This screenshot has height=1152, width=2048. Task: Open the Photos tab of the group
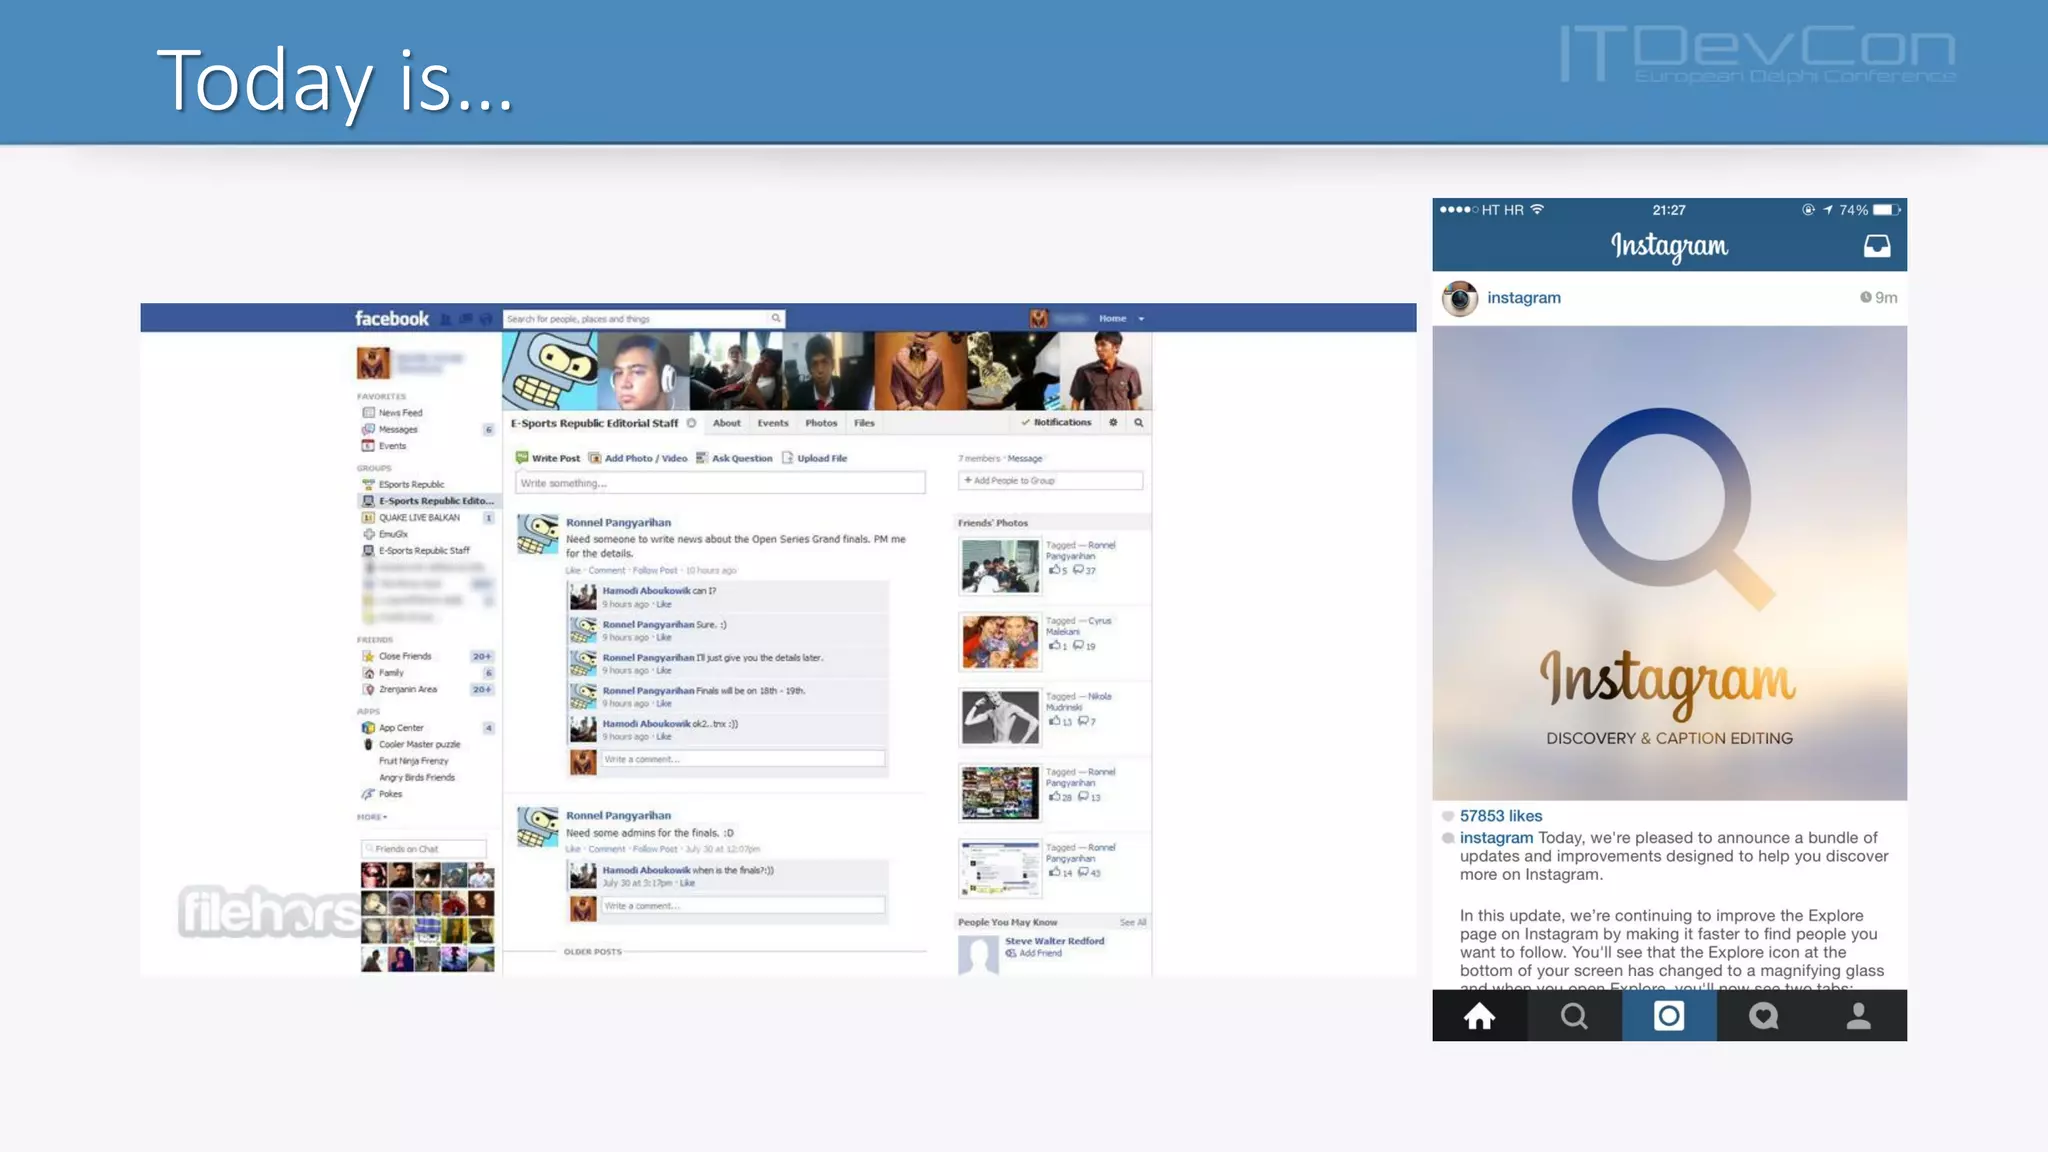[x=821, y=423]
